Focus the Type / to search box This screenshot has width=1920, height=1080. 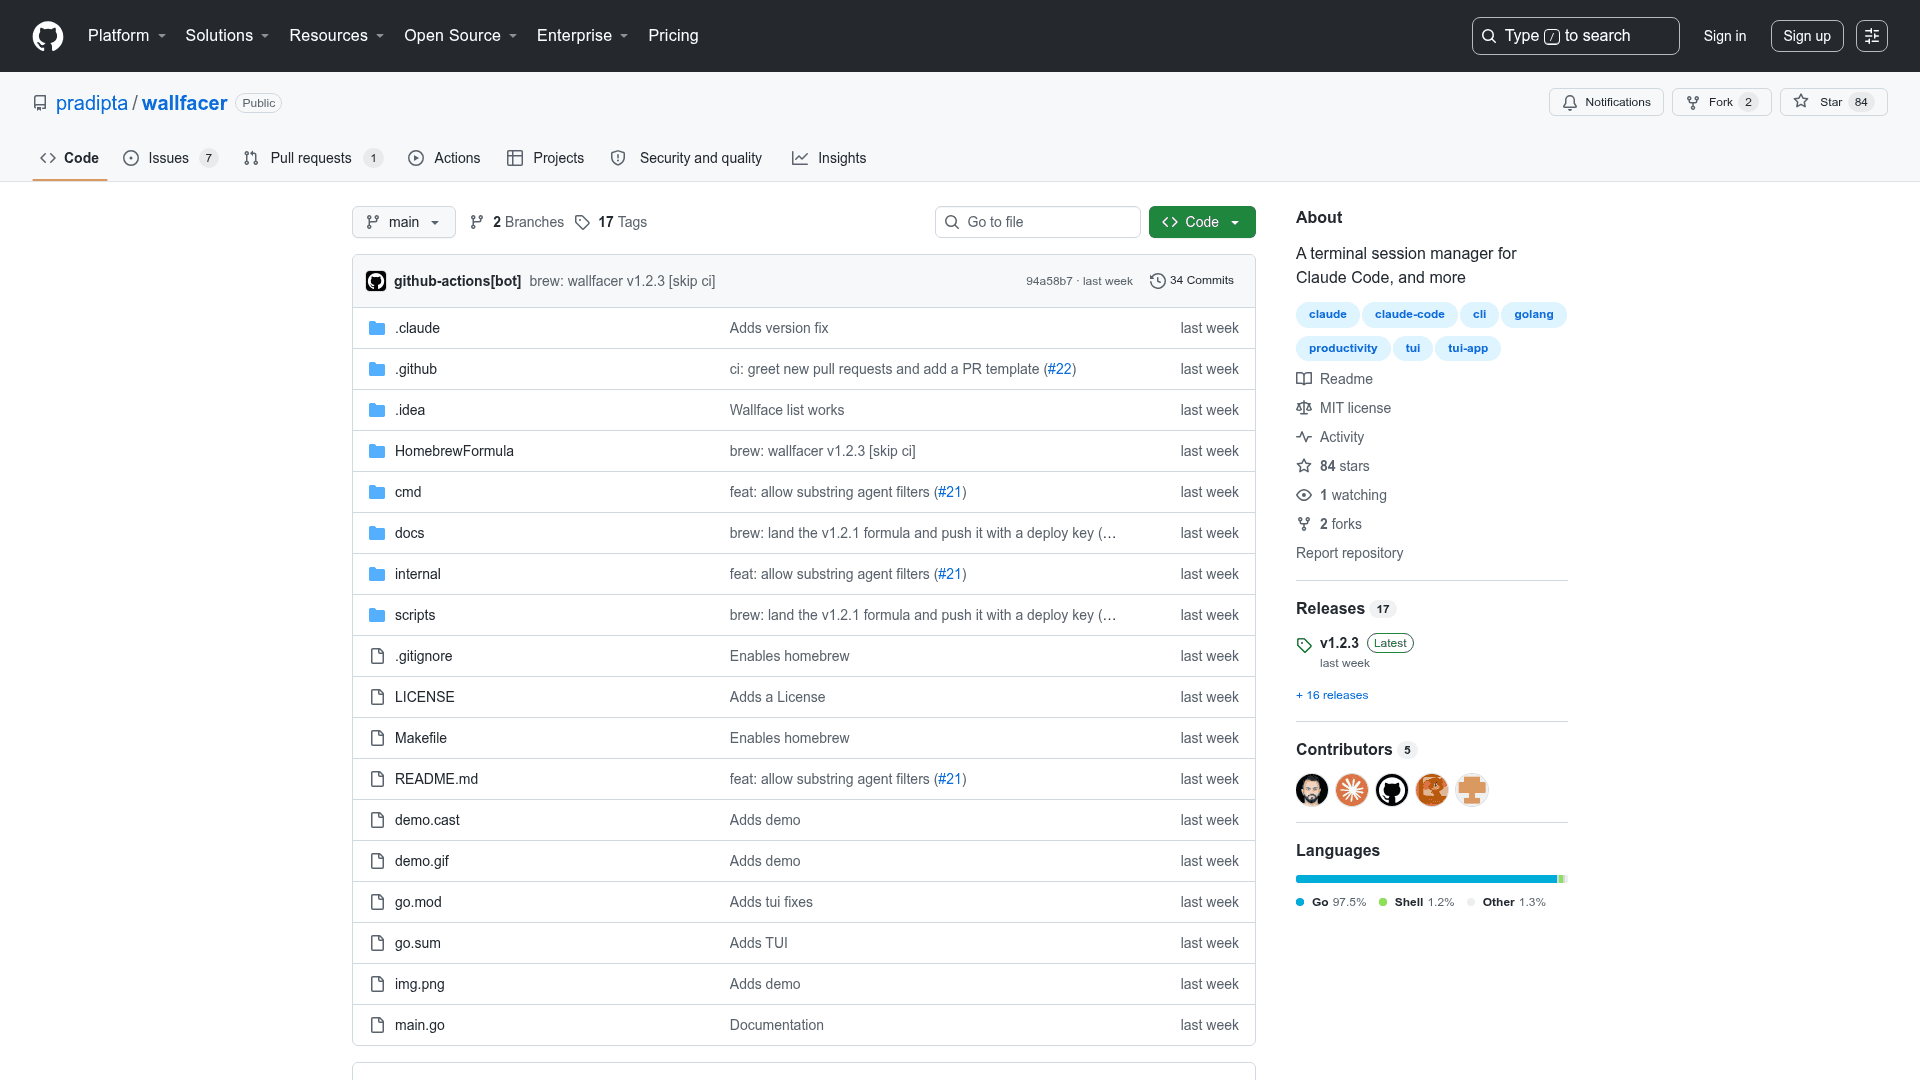(1575, 36)
